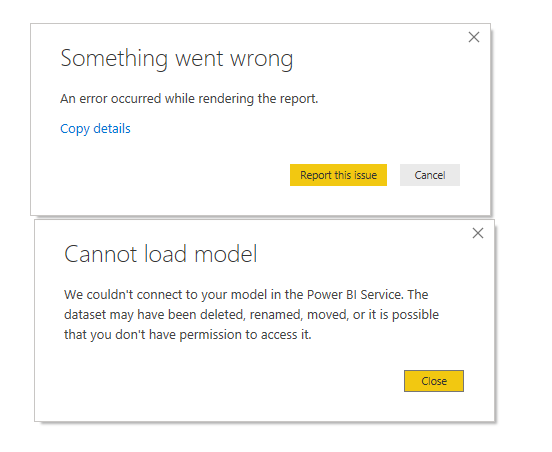This screenshot has height=452, width=552.
Task: Send feedback using the yellow Report button
Action: (338, 175)
